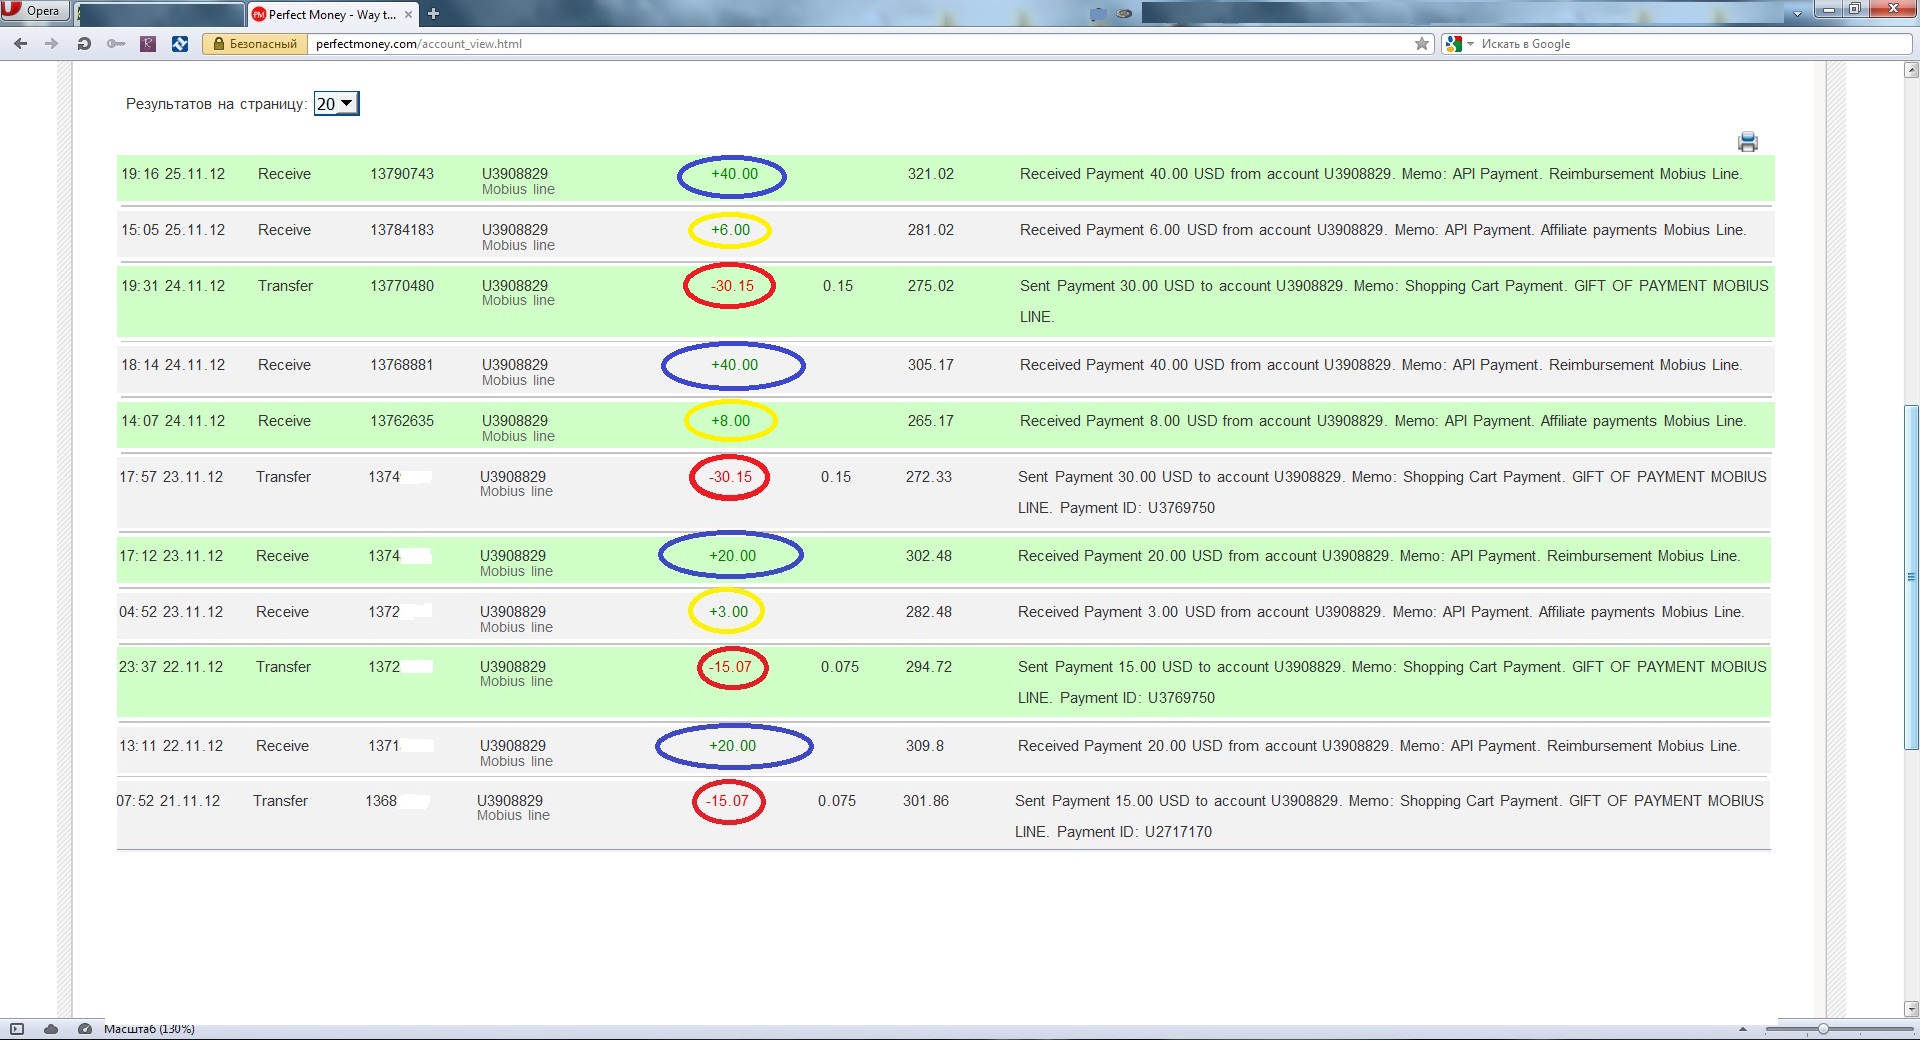Click the +3.00 amount in the 04:52 row
This screenshot has height=1040, width=1920.
[x=728, y=612]
